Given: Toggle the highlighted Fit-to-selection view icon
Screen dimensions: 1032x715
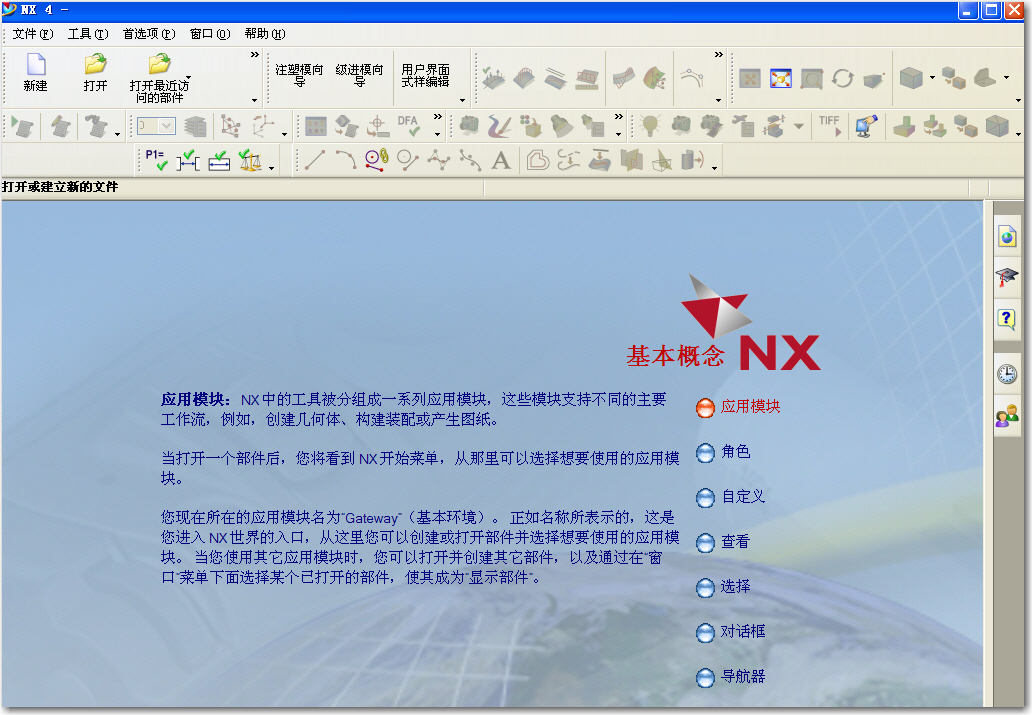Looking at the screenshot, I should (x=781, y=78).
